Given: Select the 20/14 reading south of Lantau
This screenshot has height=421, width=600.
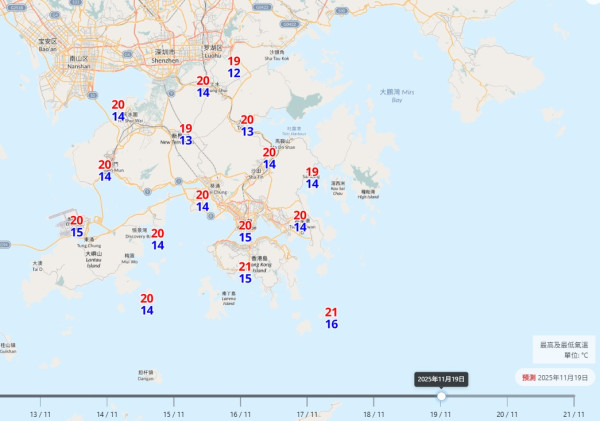Looking at the screenshot, I should click(x=147, y=304).
